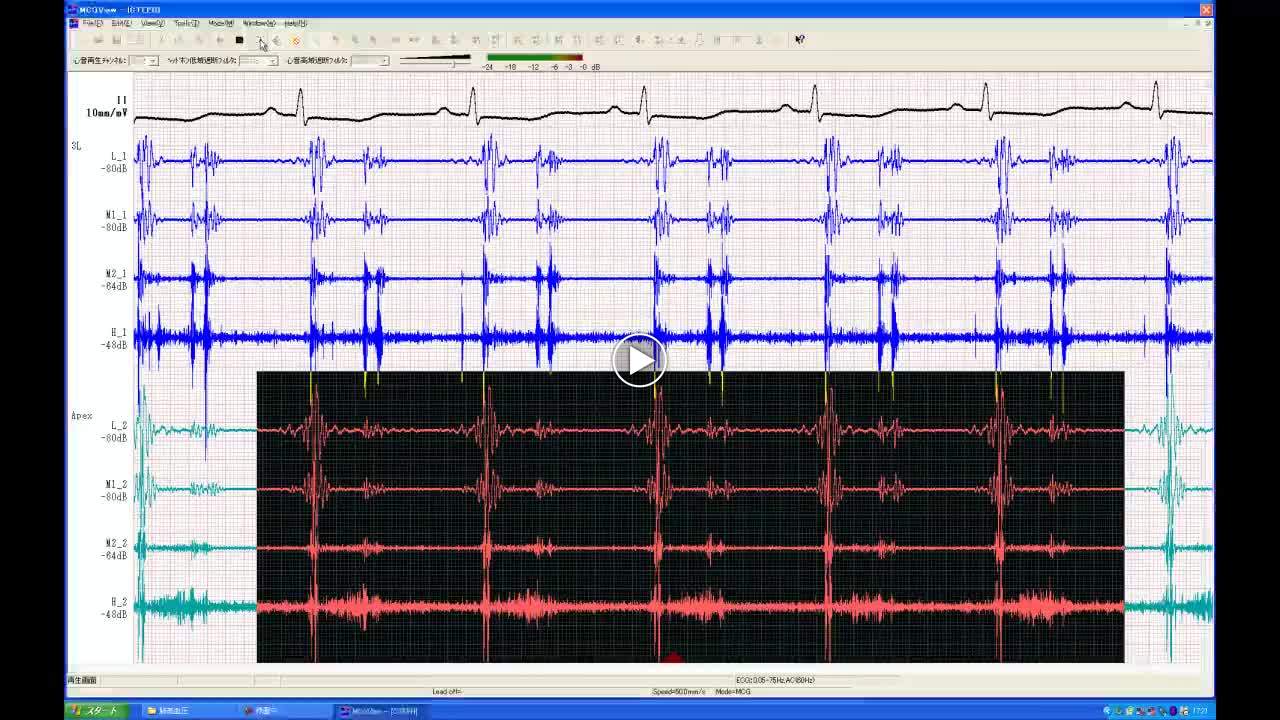Open the Help menu
Viewport: 1280px width, 720px height.
pos(296,23)
